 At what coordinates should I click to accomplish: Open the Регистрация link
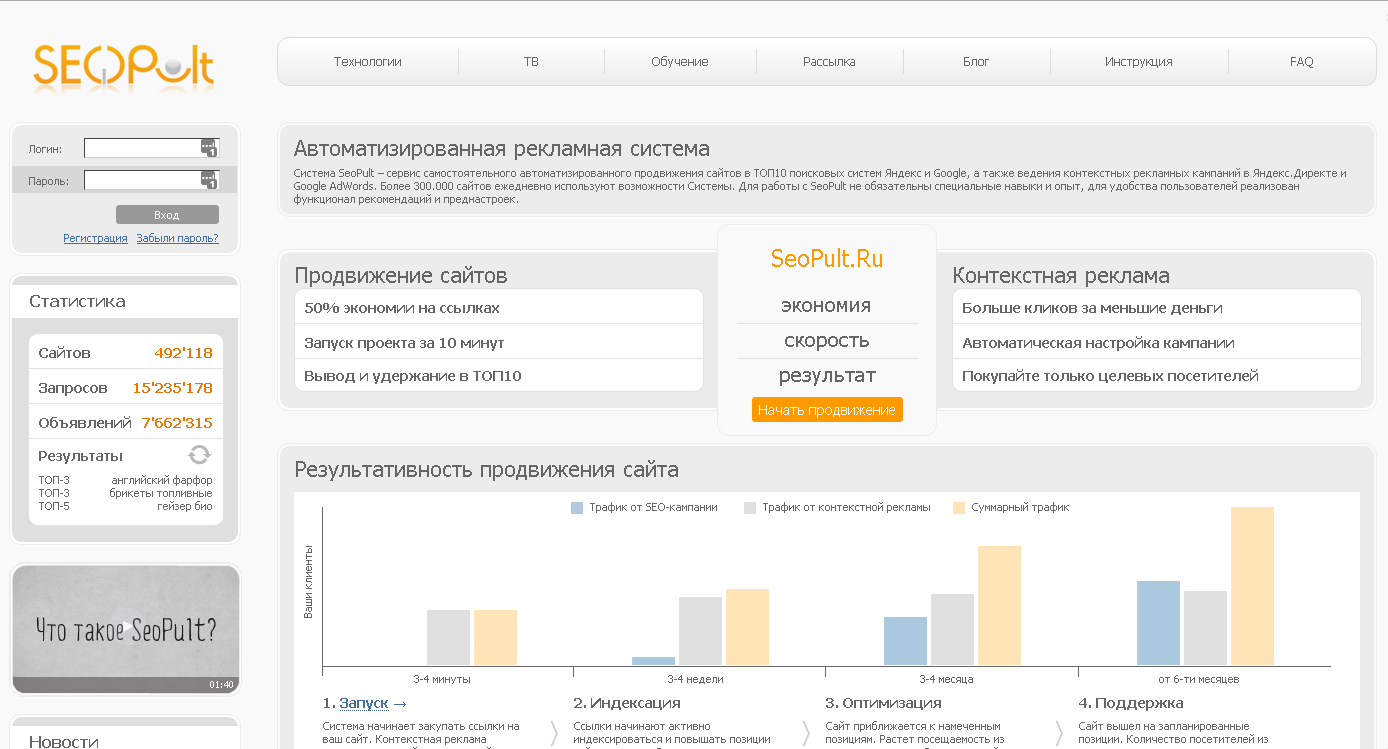[x=95, y=238]
